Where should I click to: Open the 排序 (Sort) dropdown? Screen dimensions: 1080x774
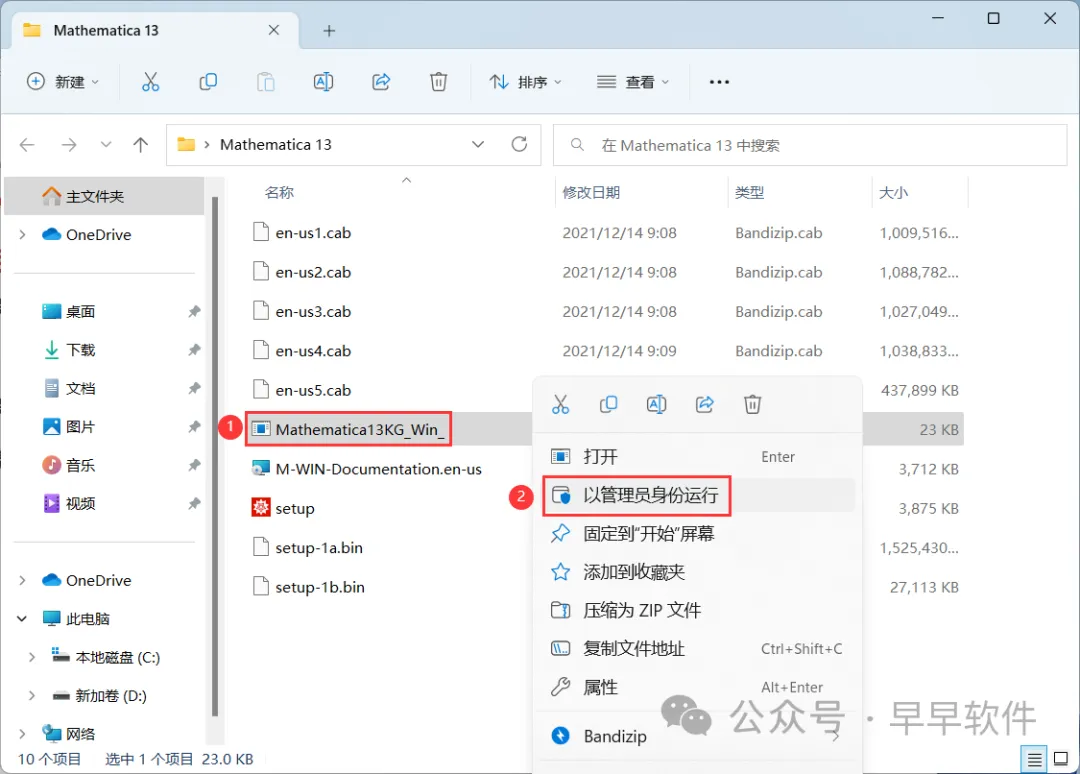click(526, 82)
